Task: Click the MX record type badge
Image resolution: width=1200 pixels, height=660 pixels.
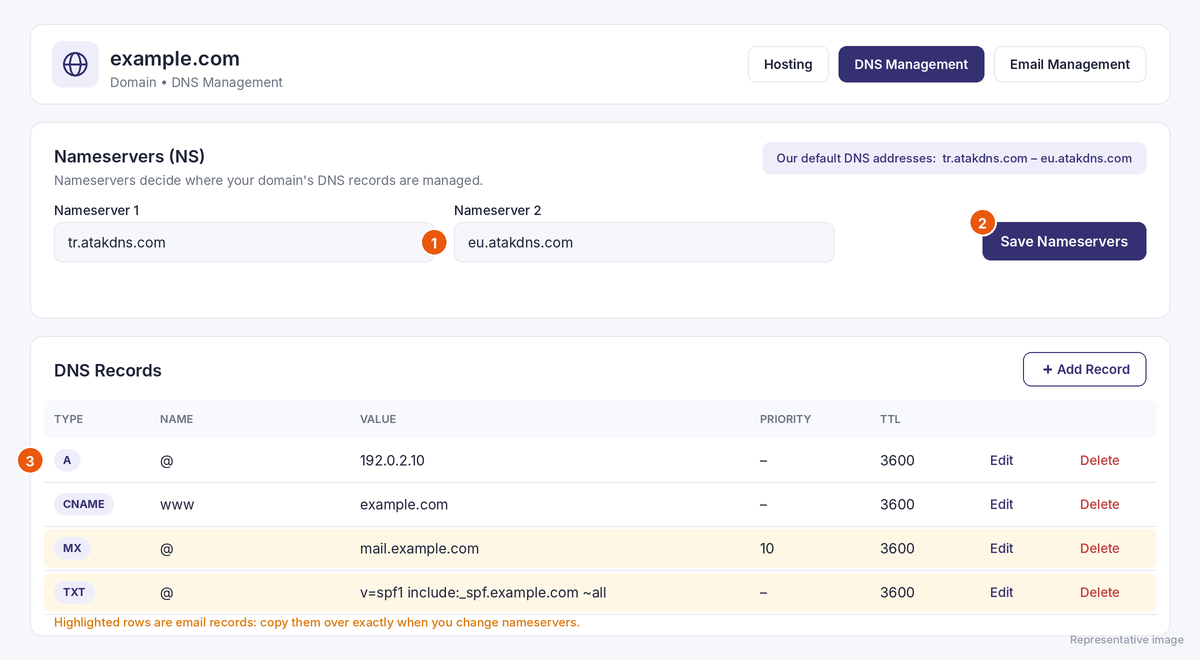Action: point(71,548)
